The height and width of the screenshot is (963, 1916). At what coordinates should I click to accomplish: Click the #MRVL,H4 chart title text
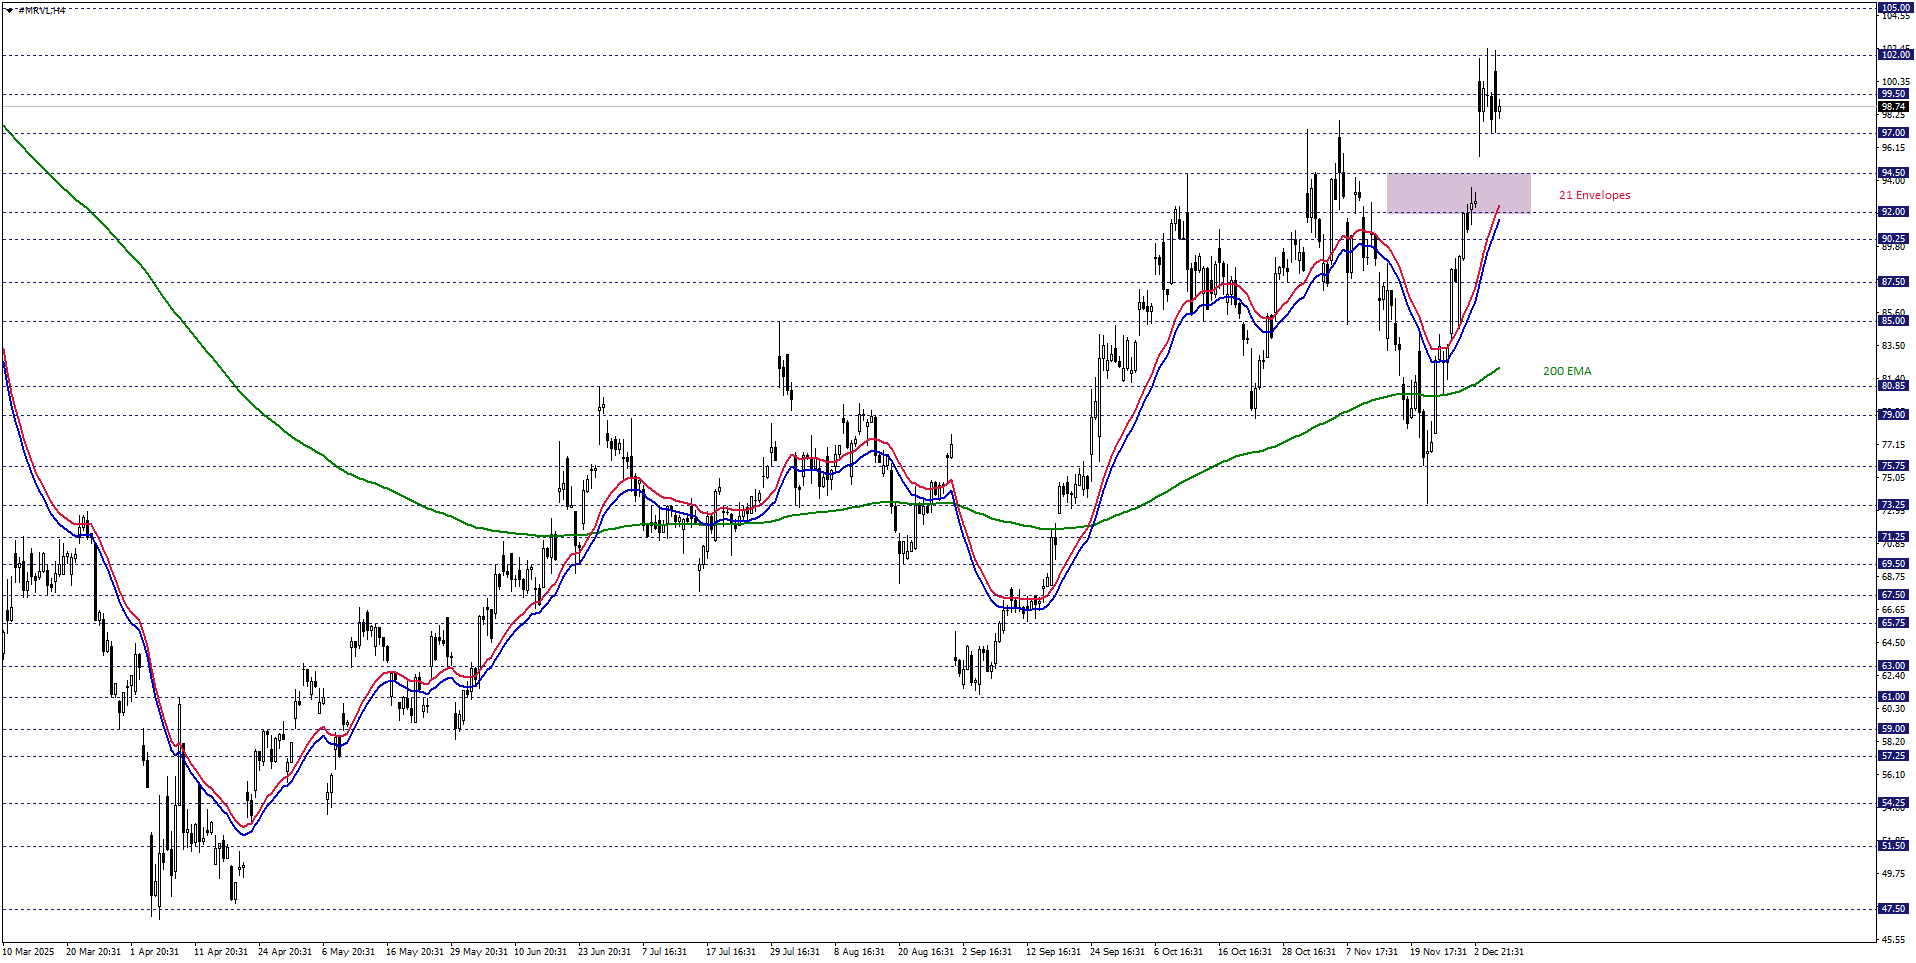(x=42, y=10)
